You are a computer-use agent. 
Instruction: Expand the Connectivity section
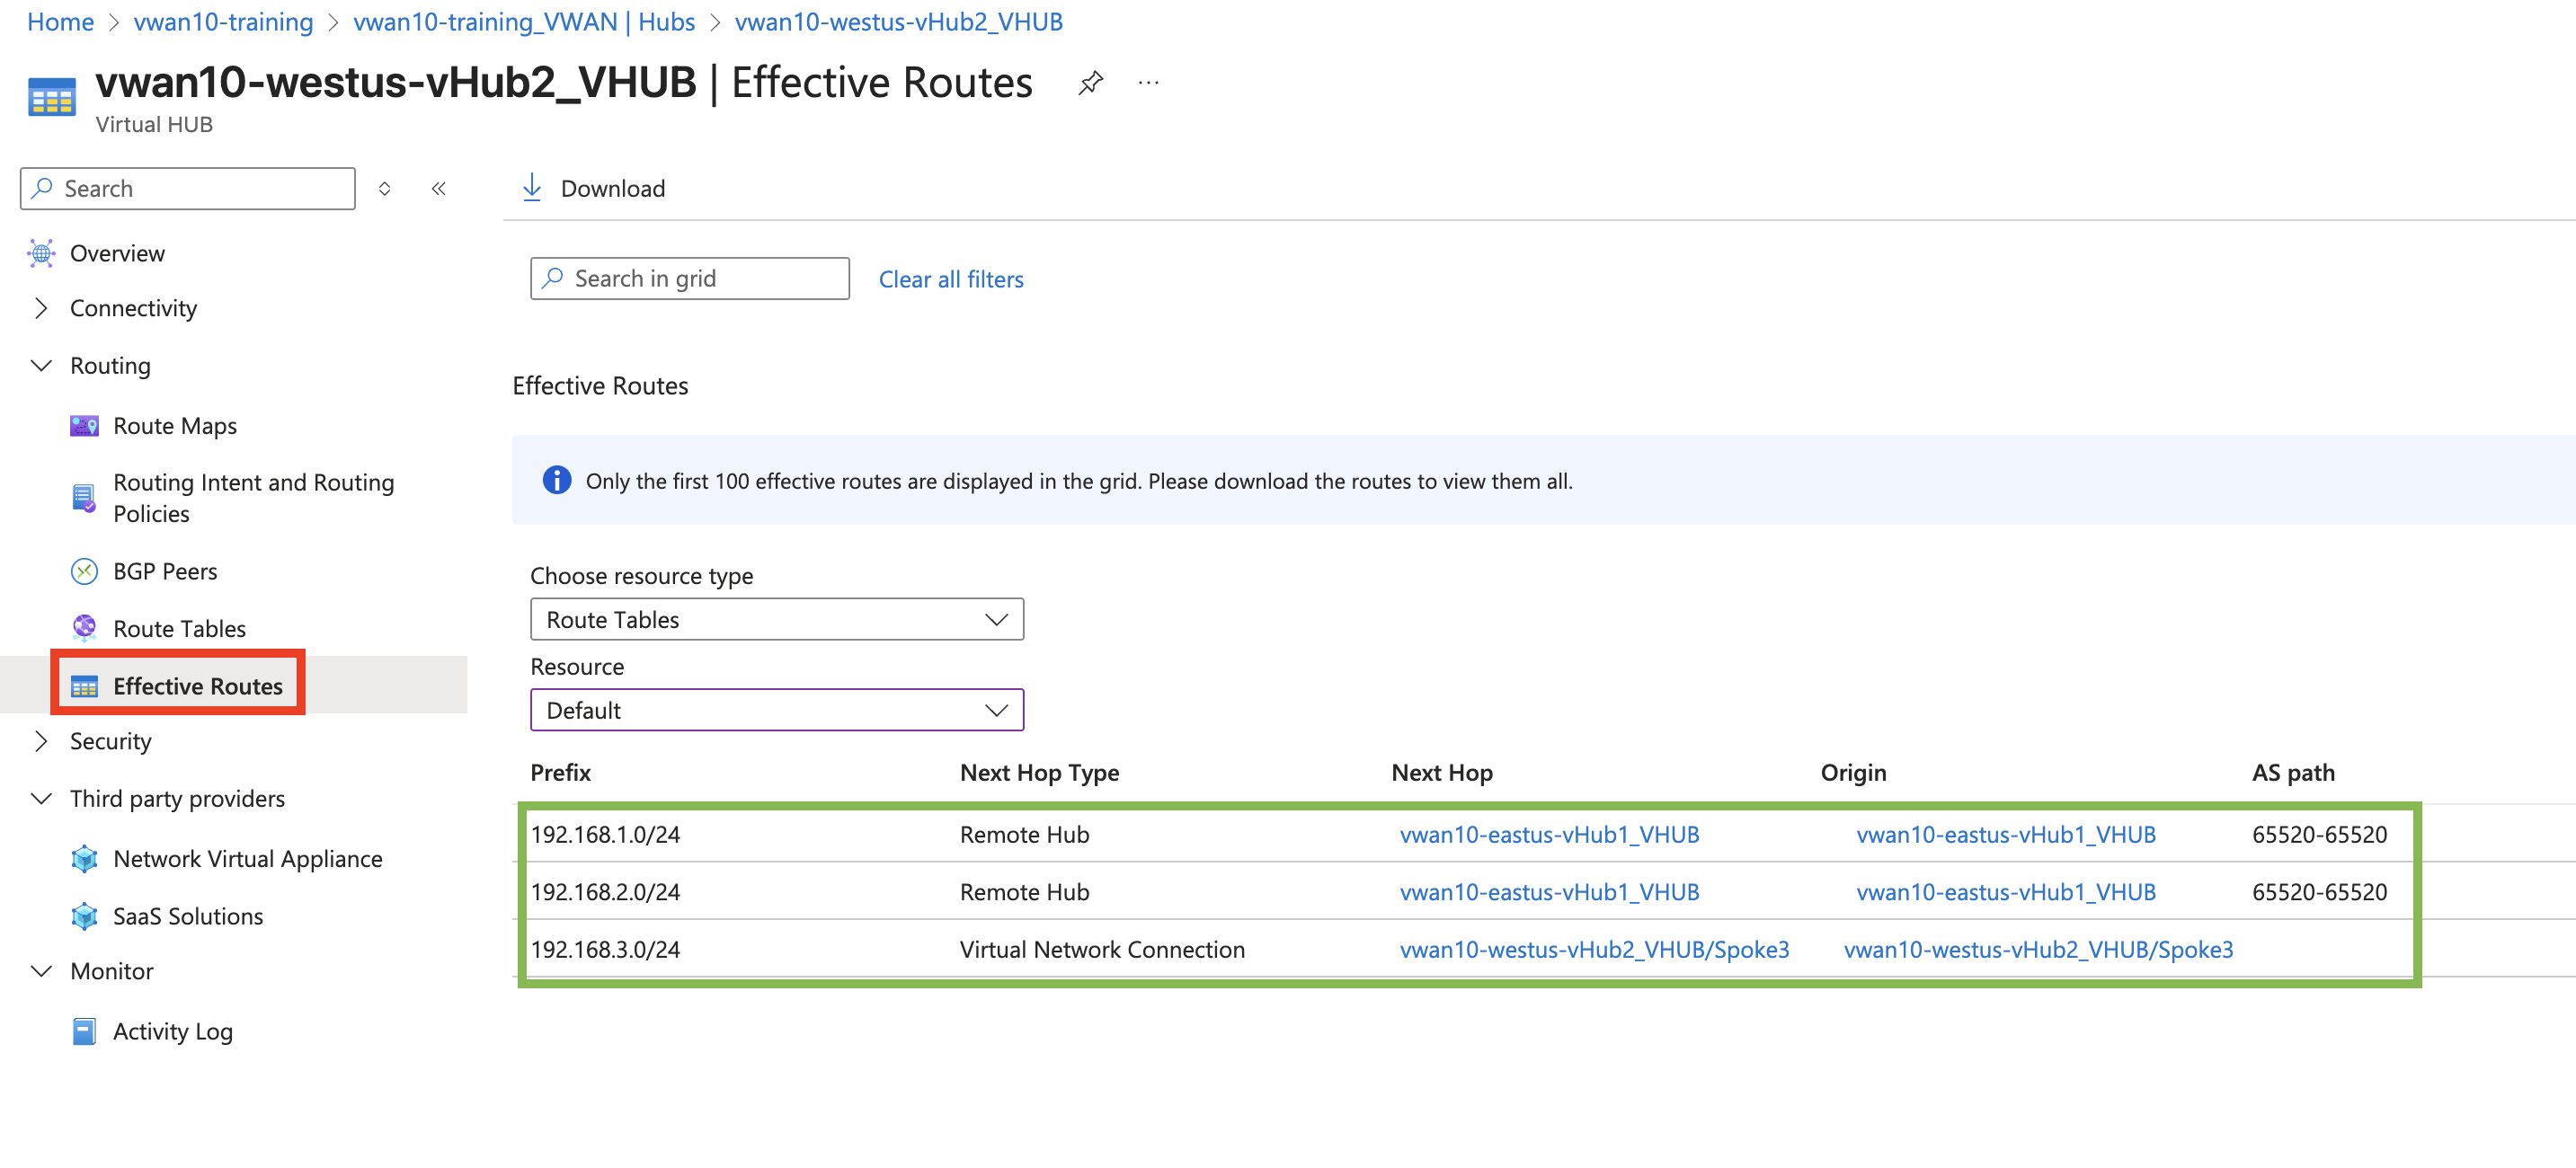click(41, 308)
